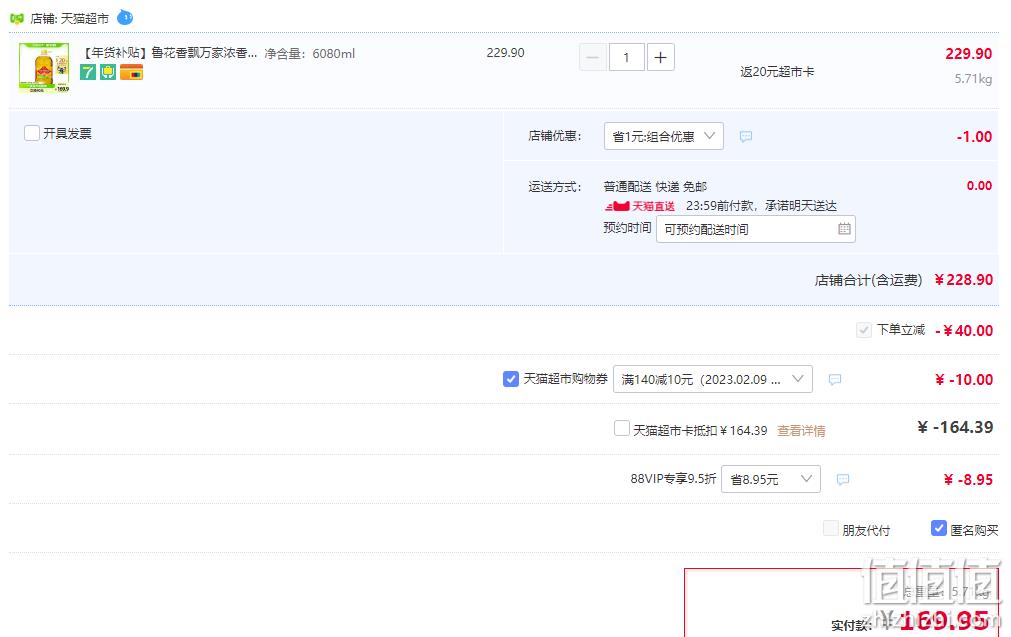Decrease quantity with the minus button
The width and height of the screenshot is (1011, 637).
(593, 57)
